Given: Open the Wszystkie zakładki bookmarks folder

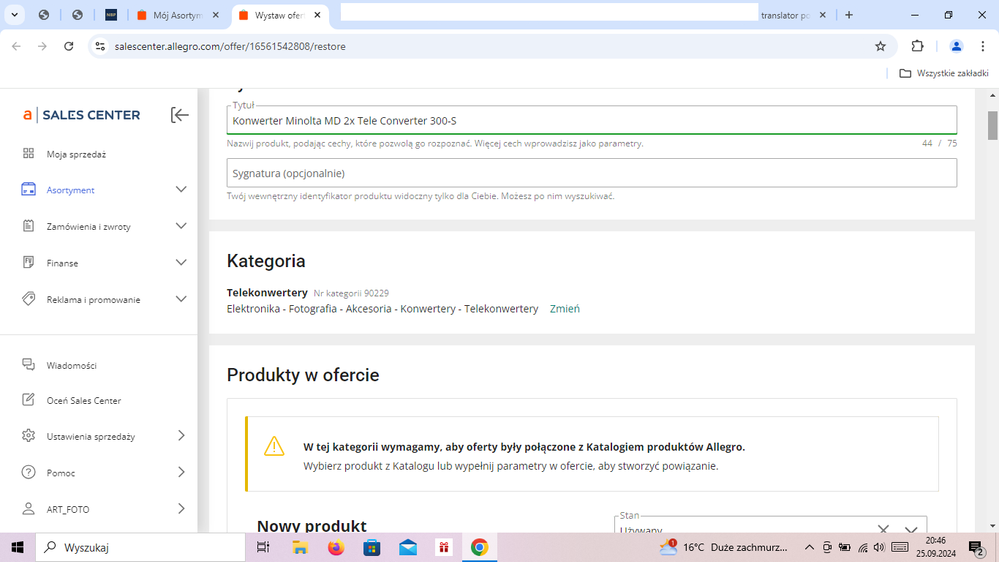Looking at the screenshot, I should coord(944,73).
